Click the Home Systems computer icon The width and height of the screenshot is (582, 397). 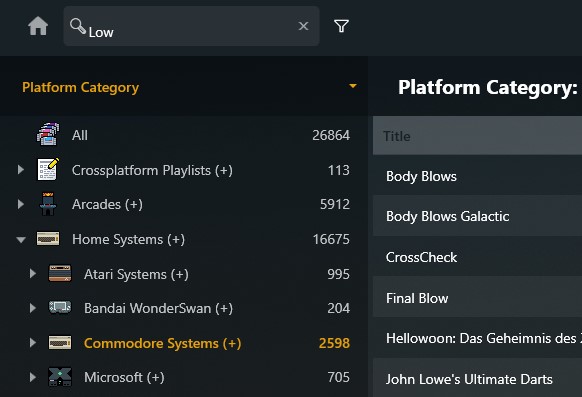tap(48, 239)
